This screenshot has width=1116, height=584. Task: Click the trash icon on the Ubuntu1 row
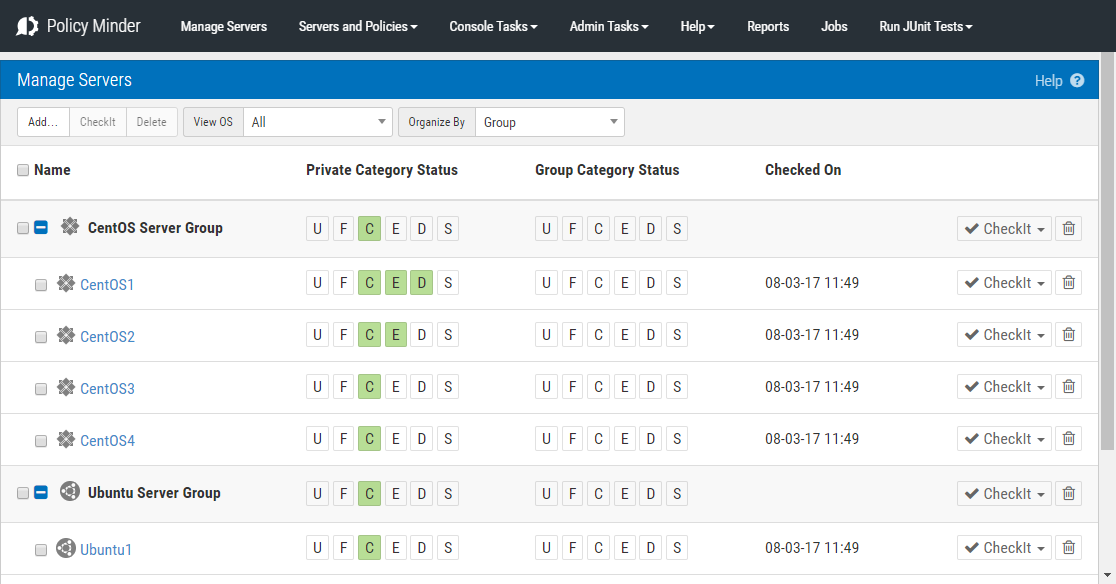[x=1068, y=548]
